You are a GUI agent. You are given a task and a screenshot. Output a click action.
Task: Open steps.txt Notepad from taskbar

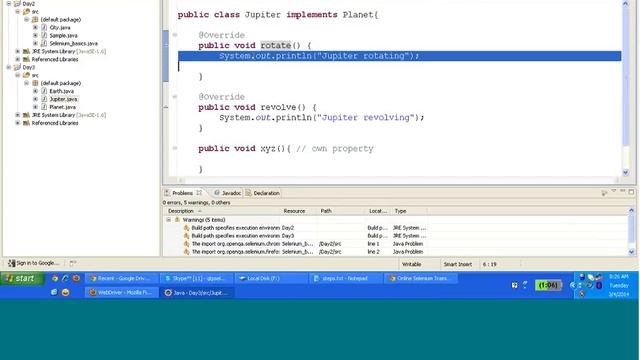(x=346, y=278)
